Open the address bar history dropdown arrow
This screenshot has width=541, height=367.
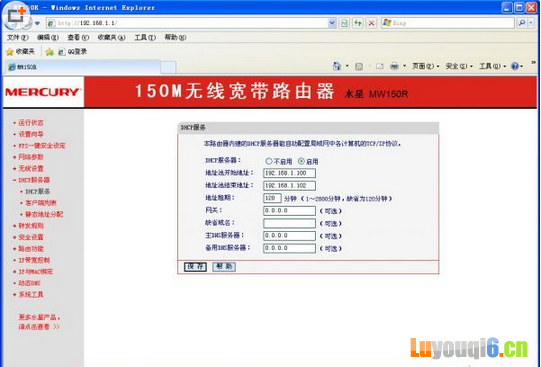coord(332,23)
